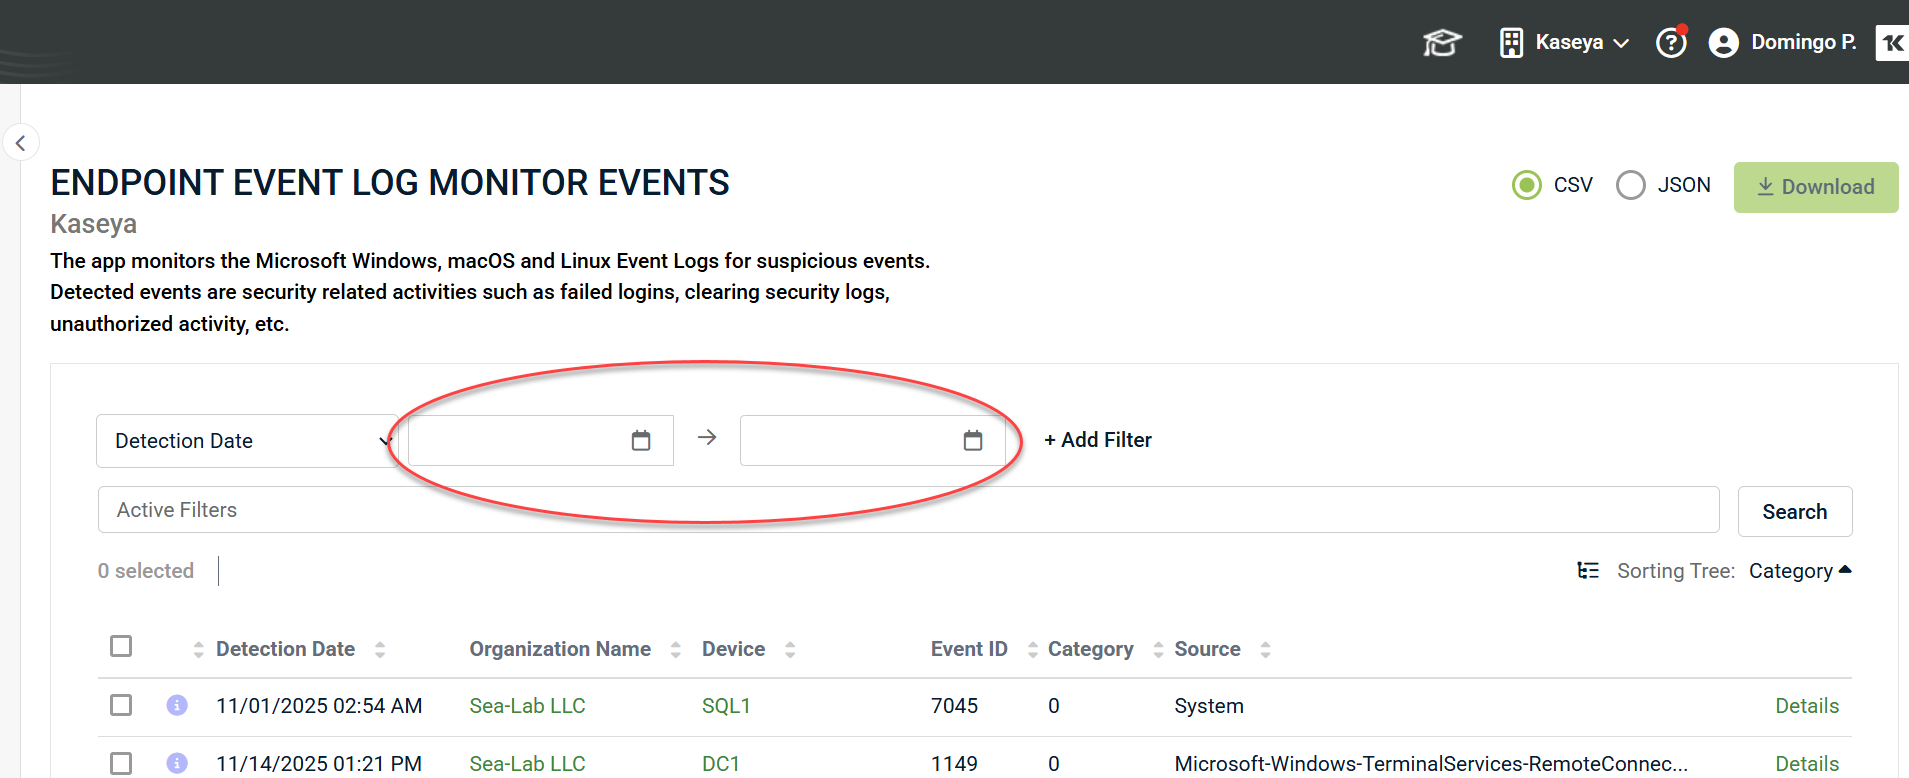Open the Kaseya organization dropdown
Screen dimensions: 1909x778
(x=1566, y=43)
